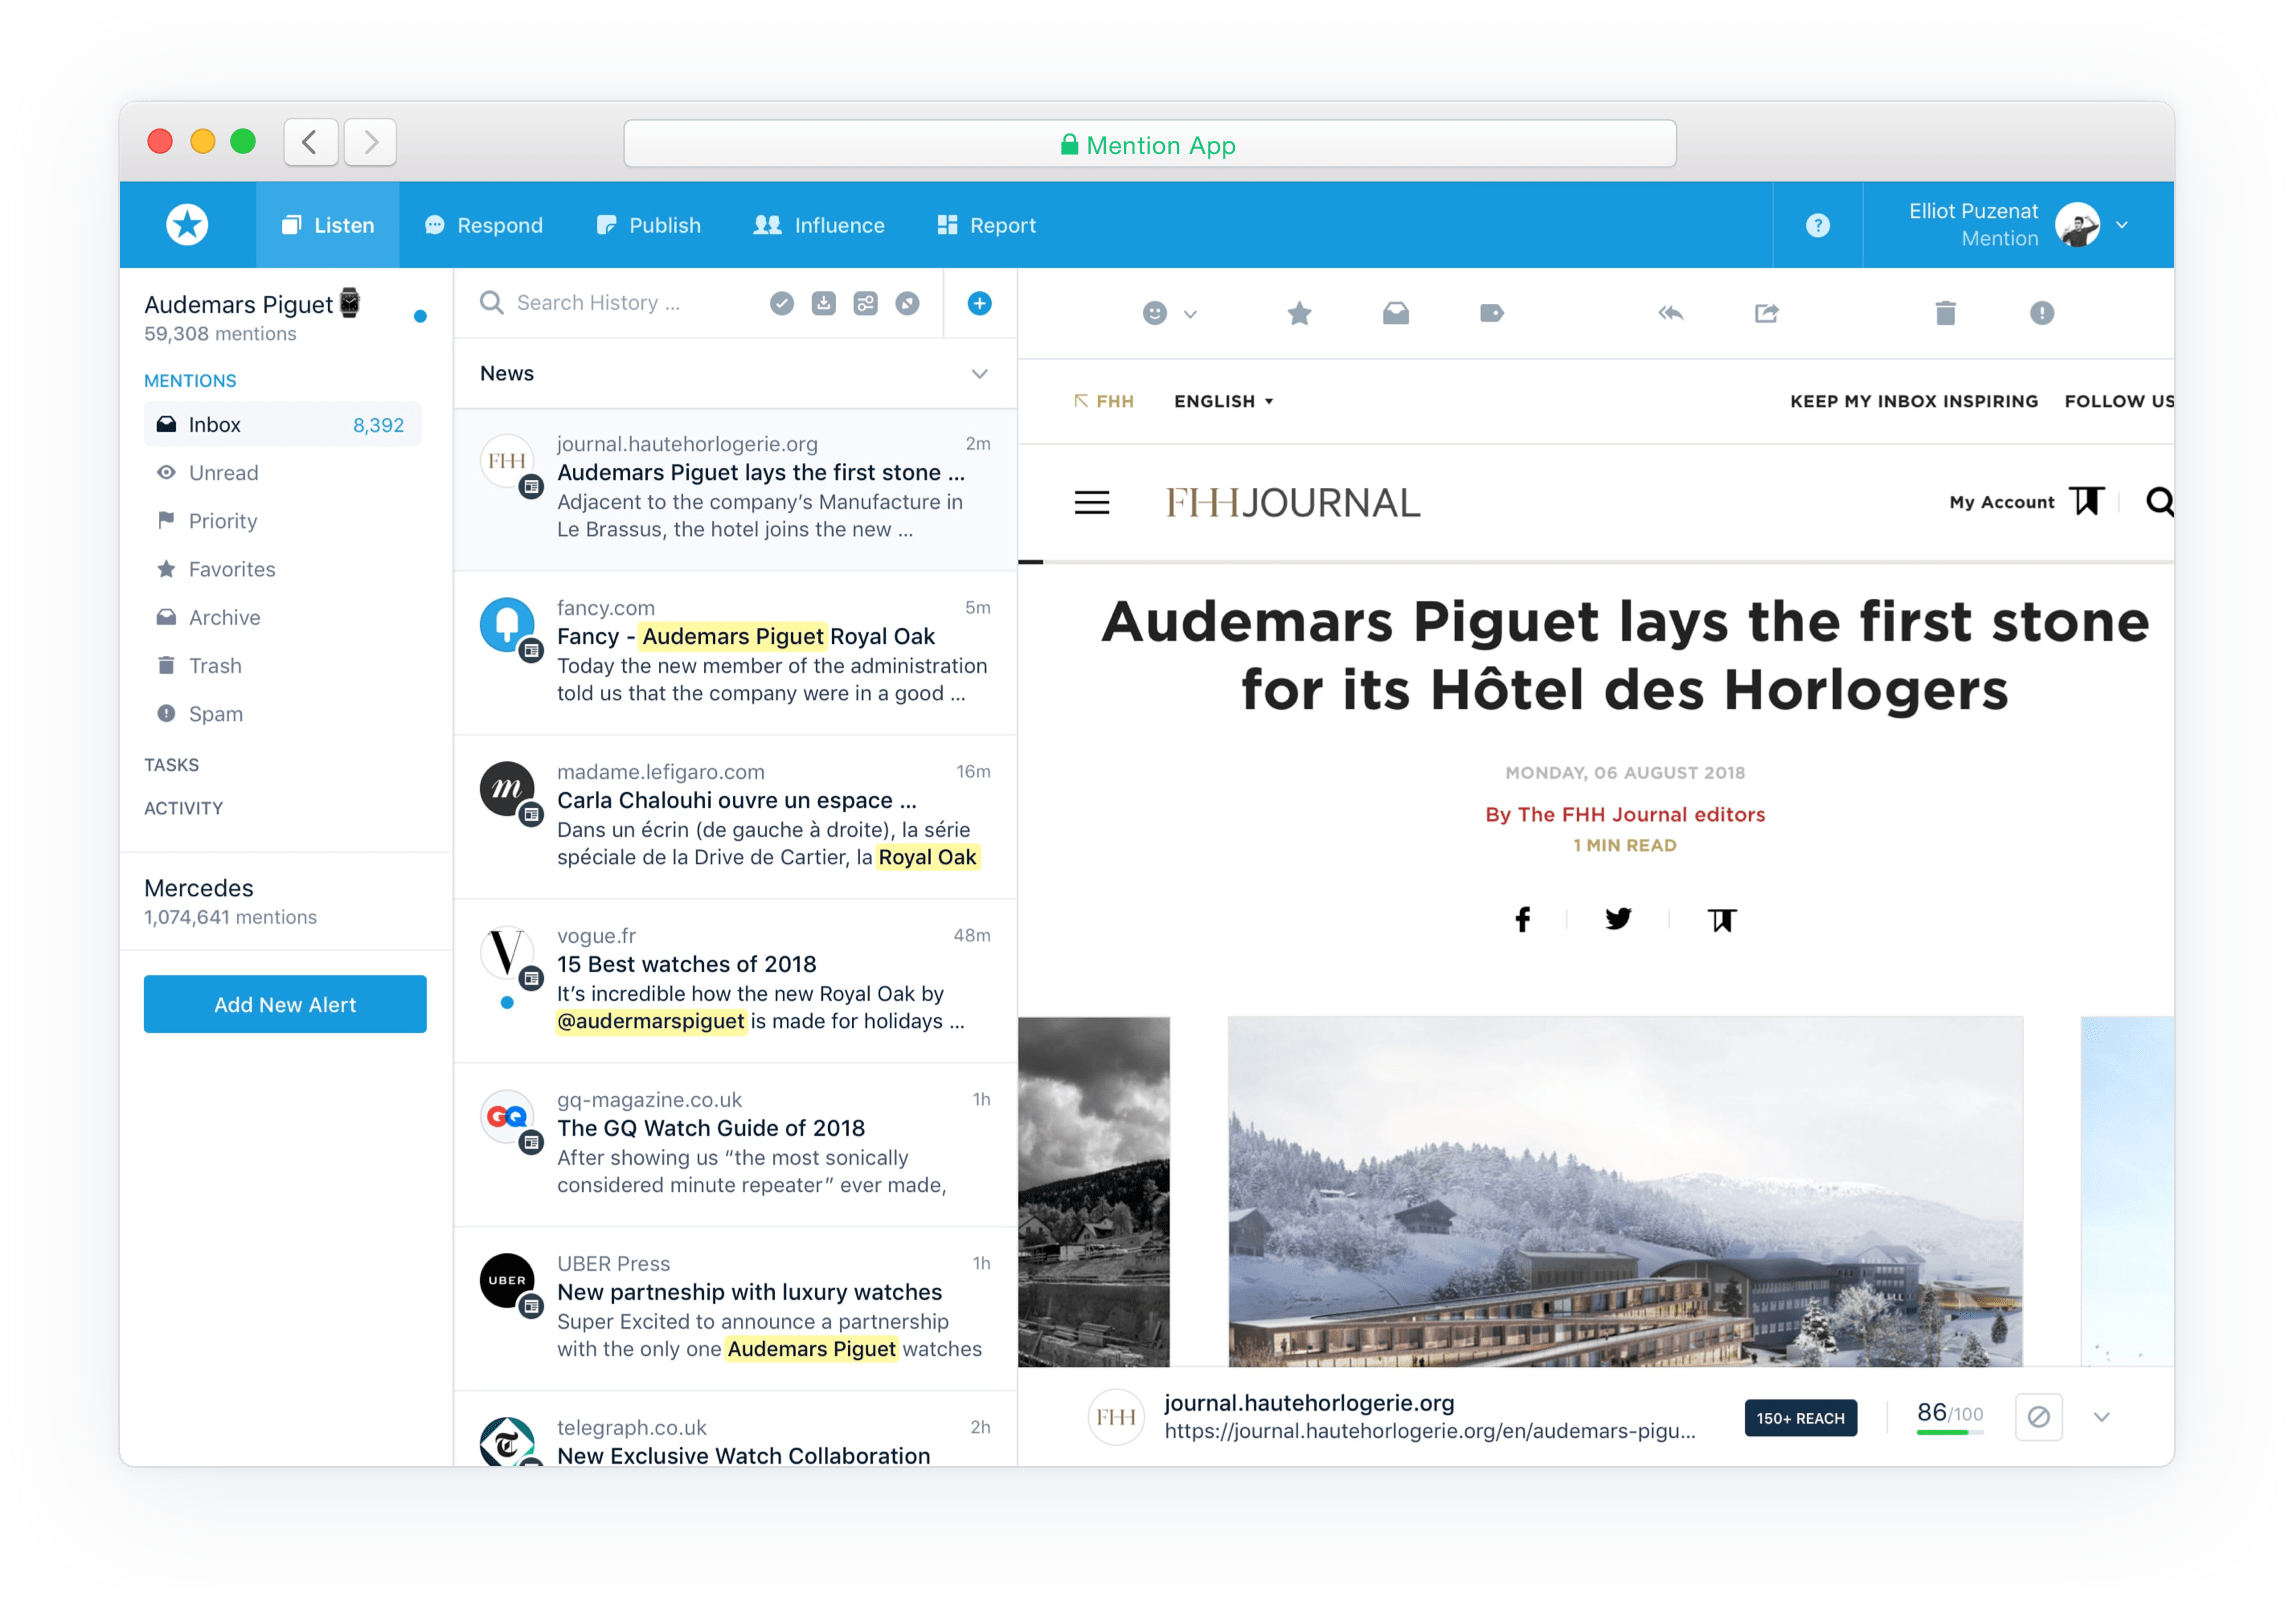This screenshot has height=1604, width=2294.
Task: Open the Report tab
Action: 986,225
